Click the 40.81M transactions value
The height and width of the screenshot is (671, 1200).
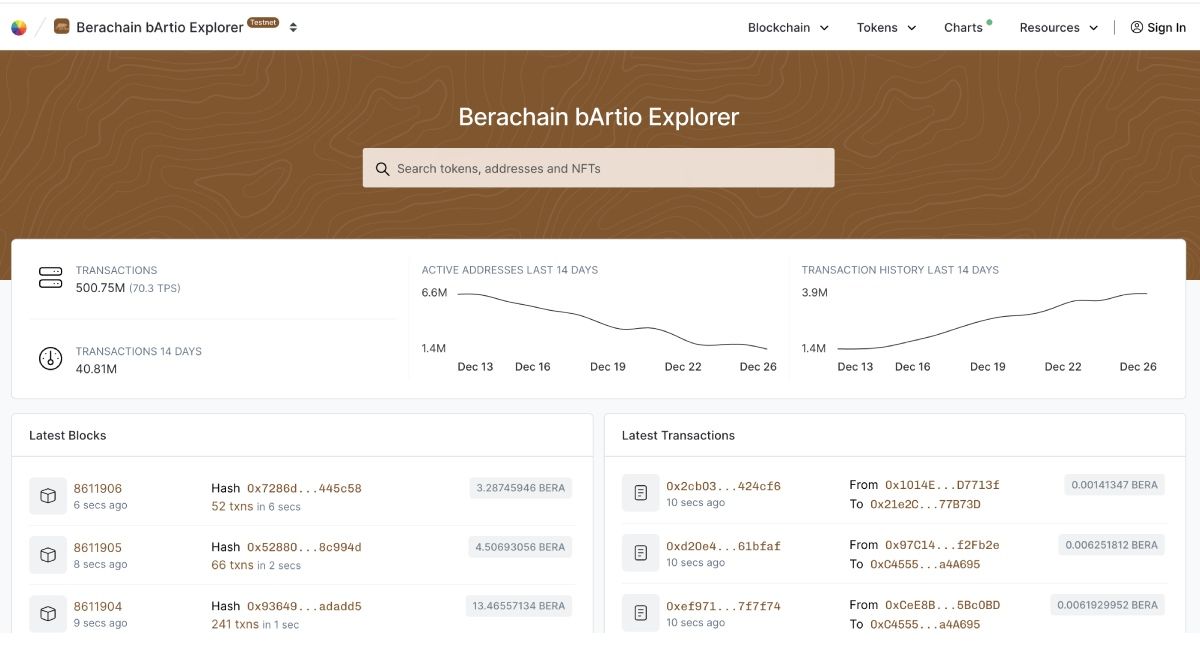[x=96, y=369]
